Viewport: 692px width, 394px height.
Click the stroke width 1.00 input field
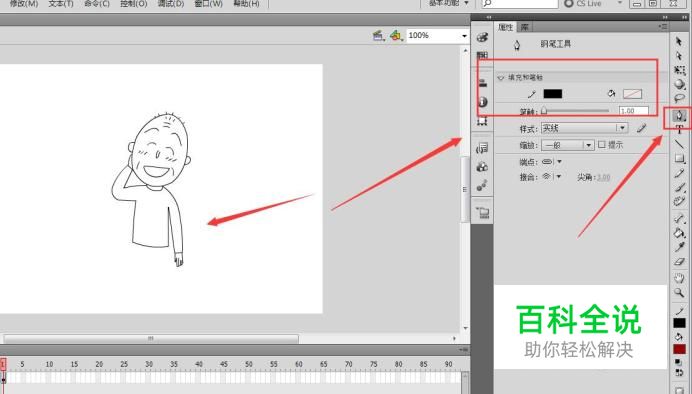634,111
